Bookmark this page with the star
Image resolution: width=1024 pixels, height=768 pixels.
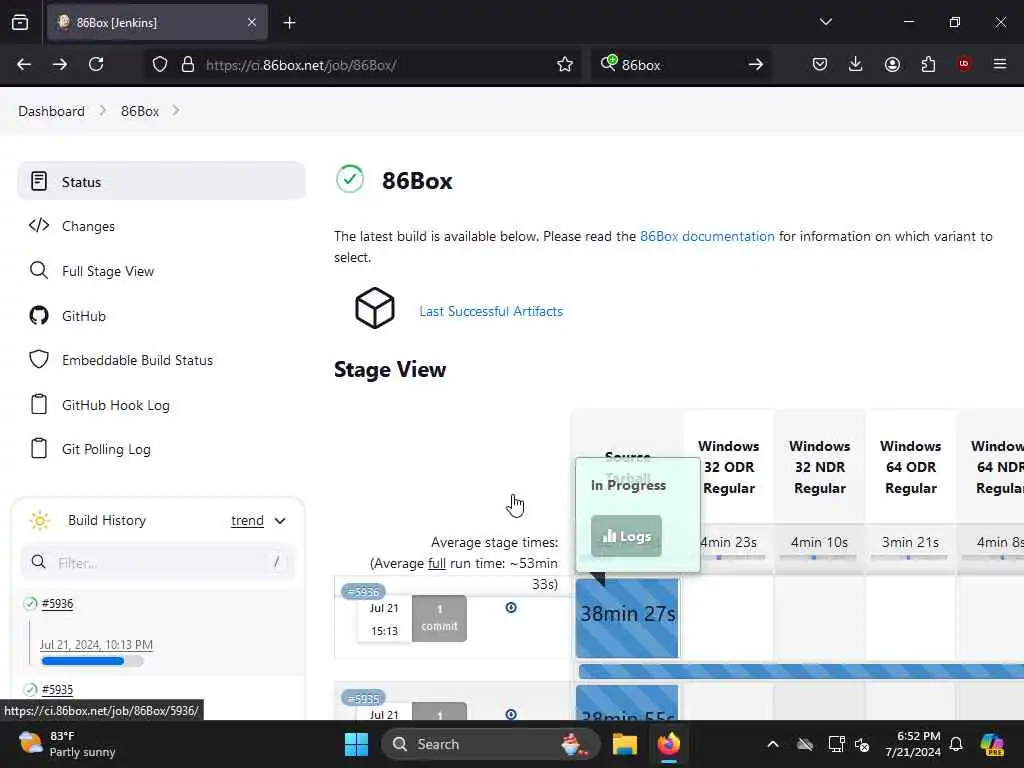tap(565, 64)
